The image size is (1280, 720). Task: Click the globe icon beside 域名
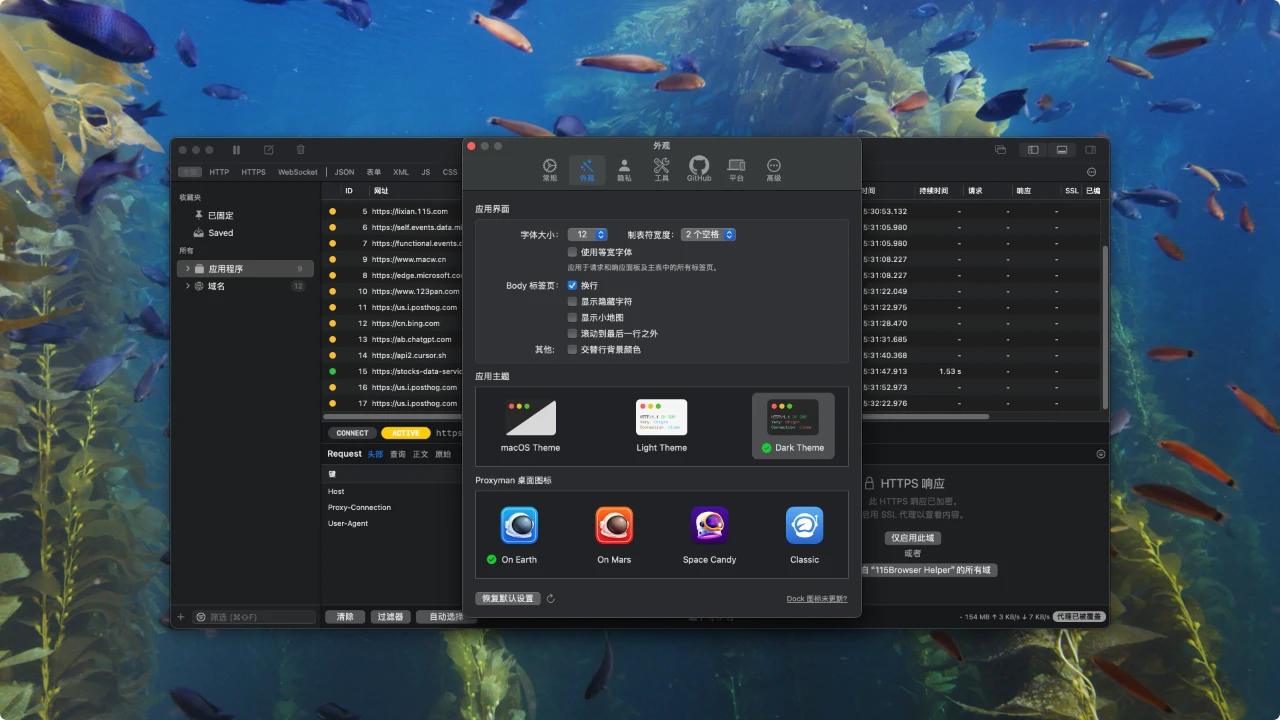(x=199, y=286)
